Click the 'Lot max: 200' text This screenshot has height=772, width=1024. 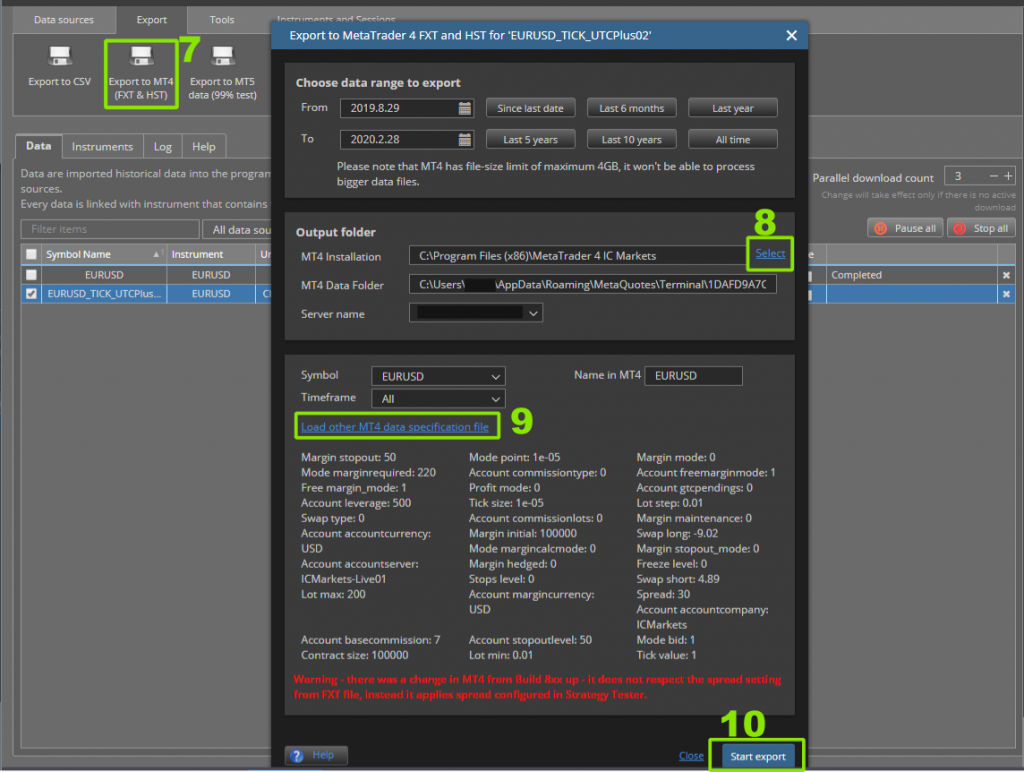[x=333, y=594]
